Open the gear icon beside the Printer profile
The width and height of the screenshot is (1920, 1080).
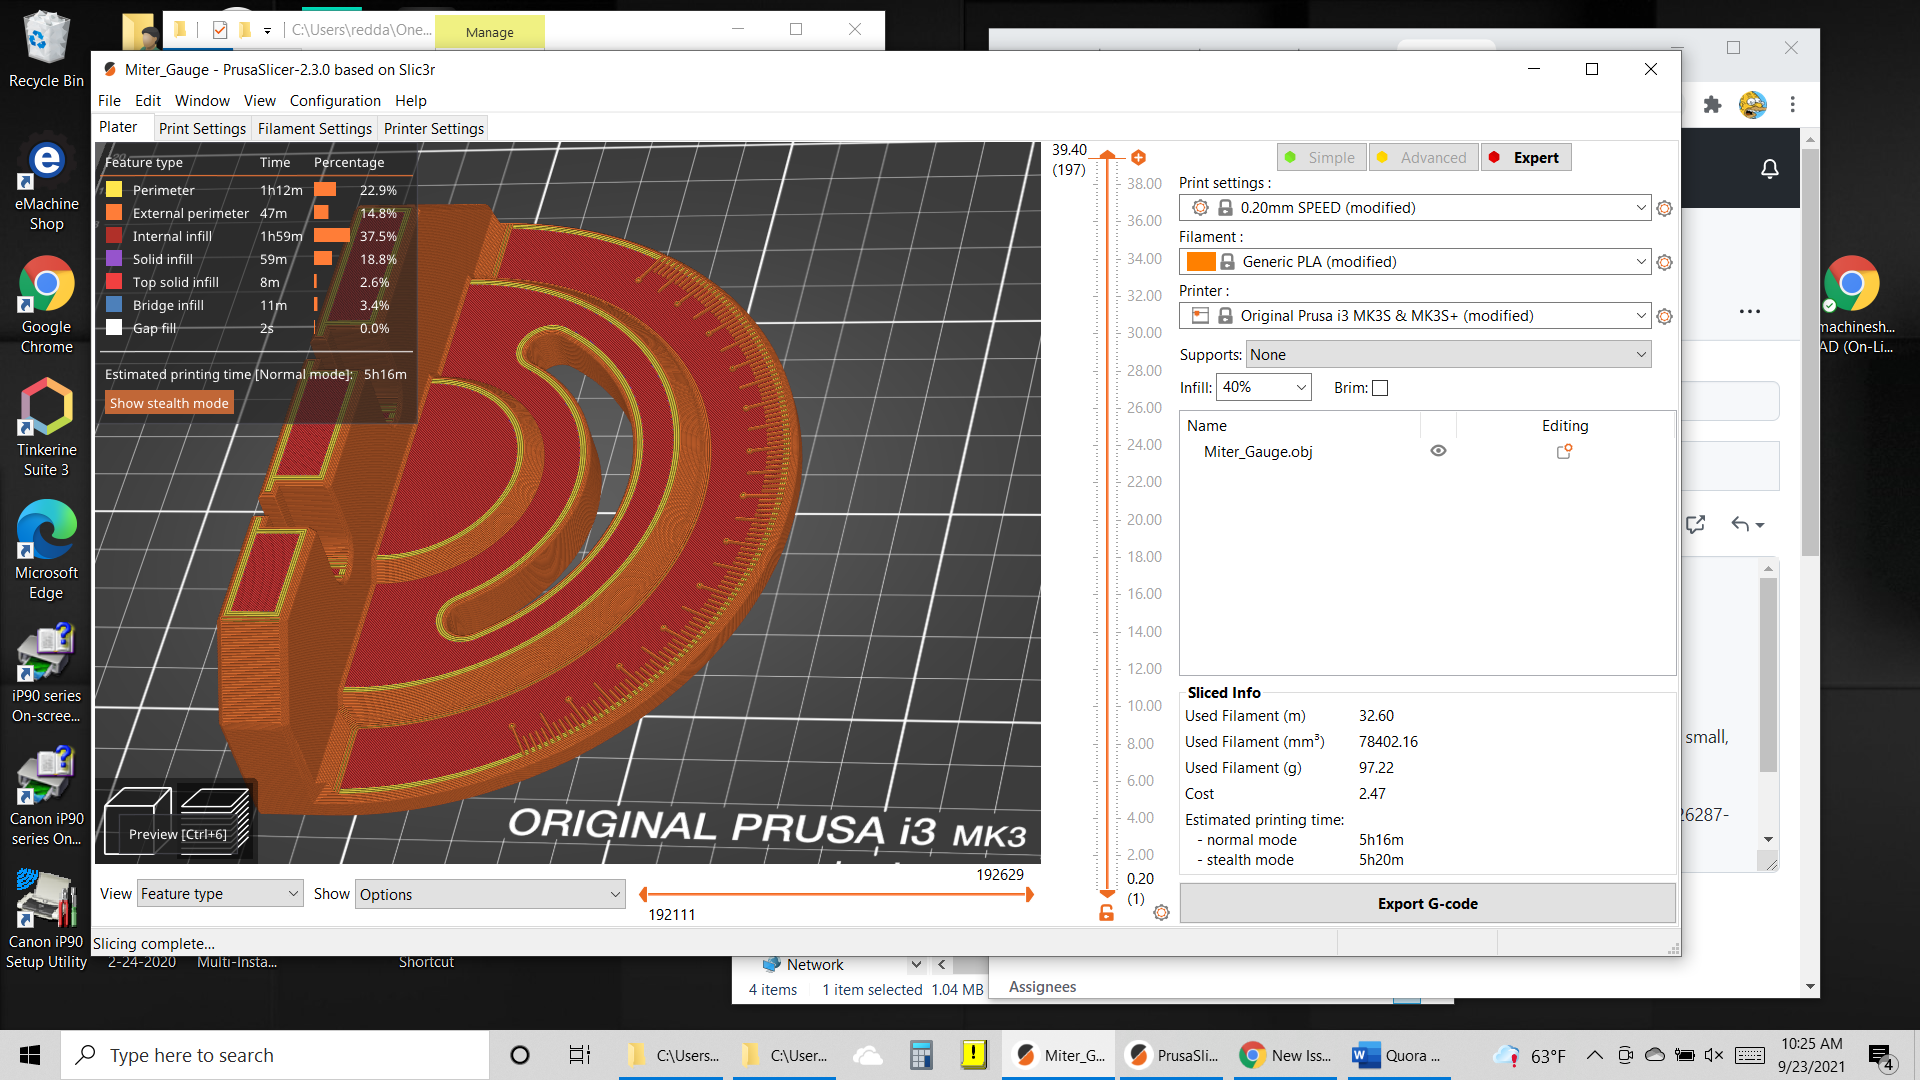[x=1664, y=315]
